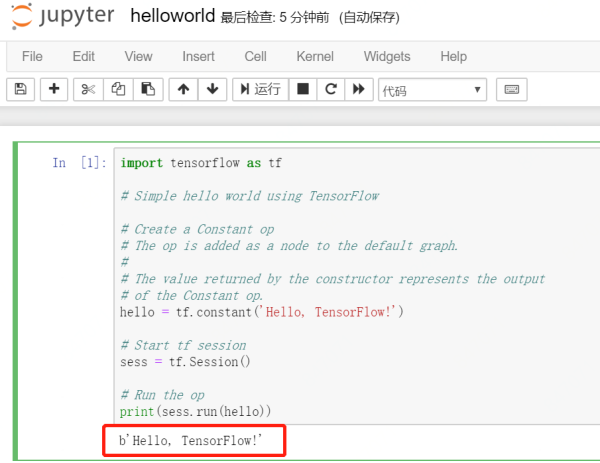600x463 pixels.
Task: Move the cell up with up arrow
Action: (183, 90)
